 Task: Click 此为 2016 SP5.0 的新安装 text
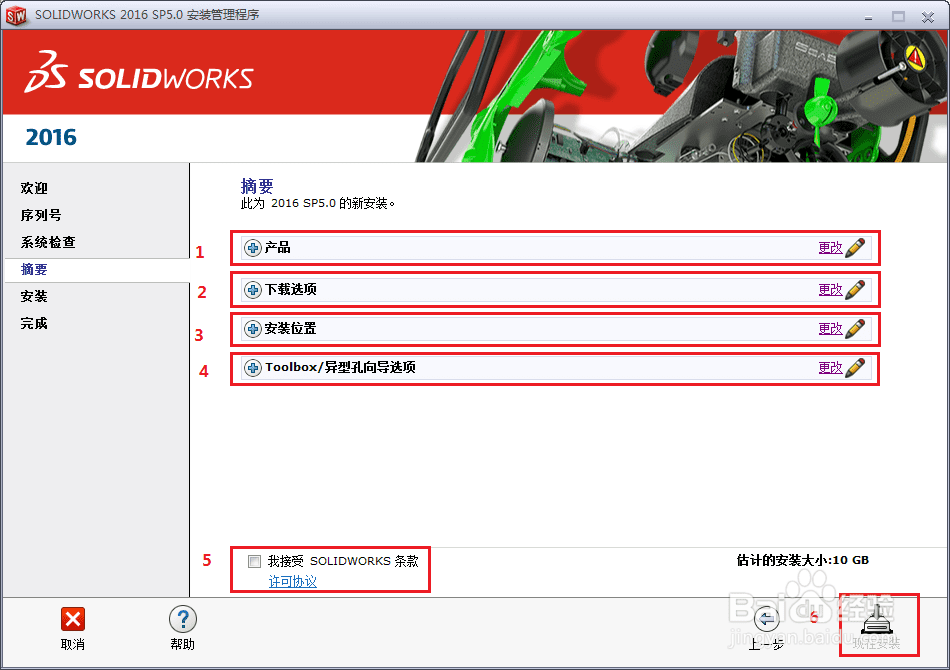(317, 204)
